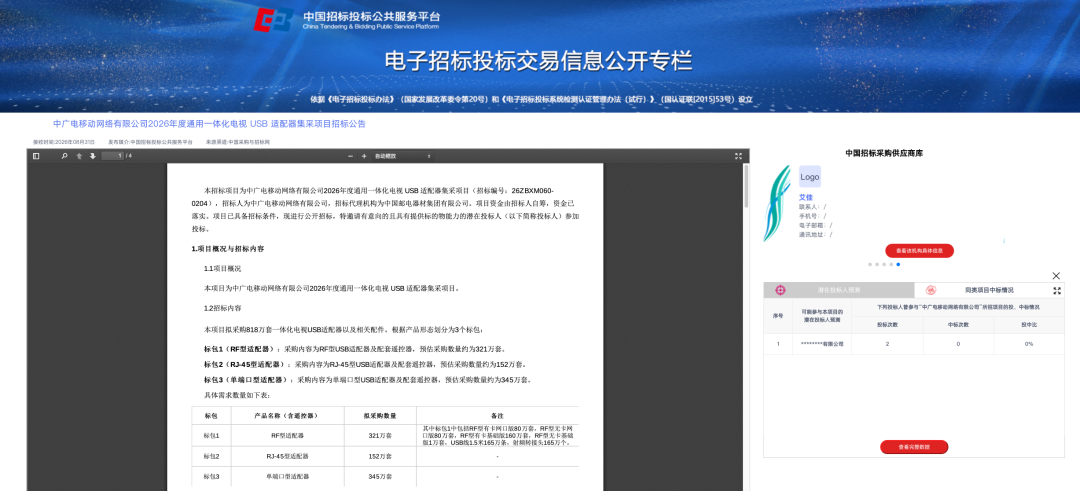Click the 投标次数 column header

tap(887, 324)
